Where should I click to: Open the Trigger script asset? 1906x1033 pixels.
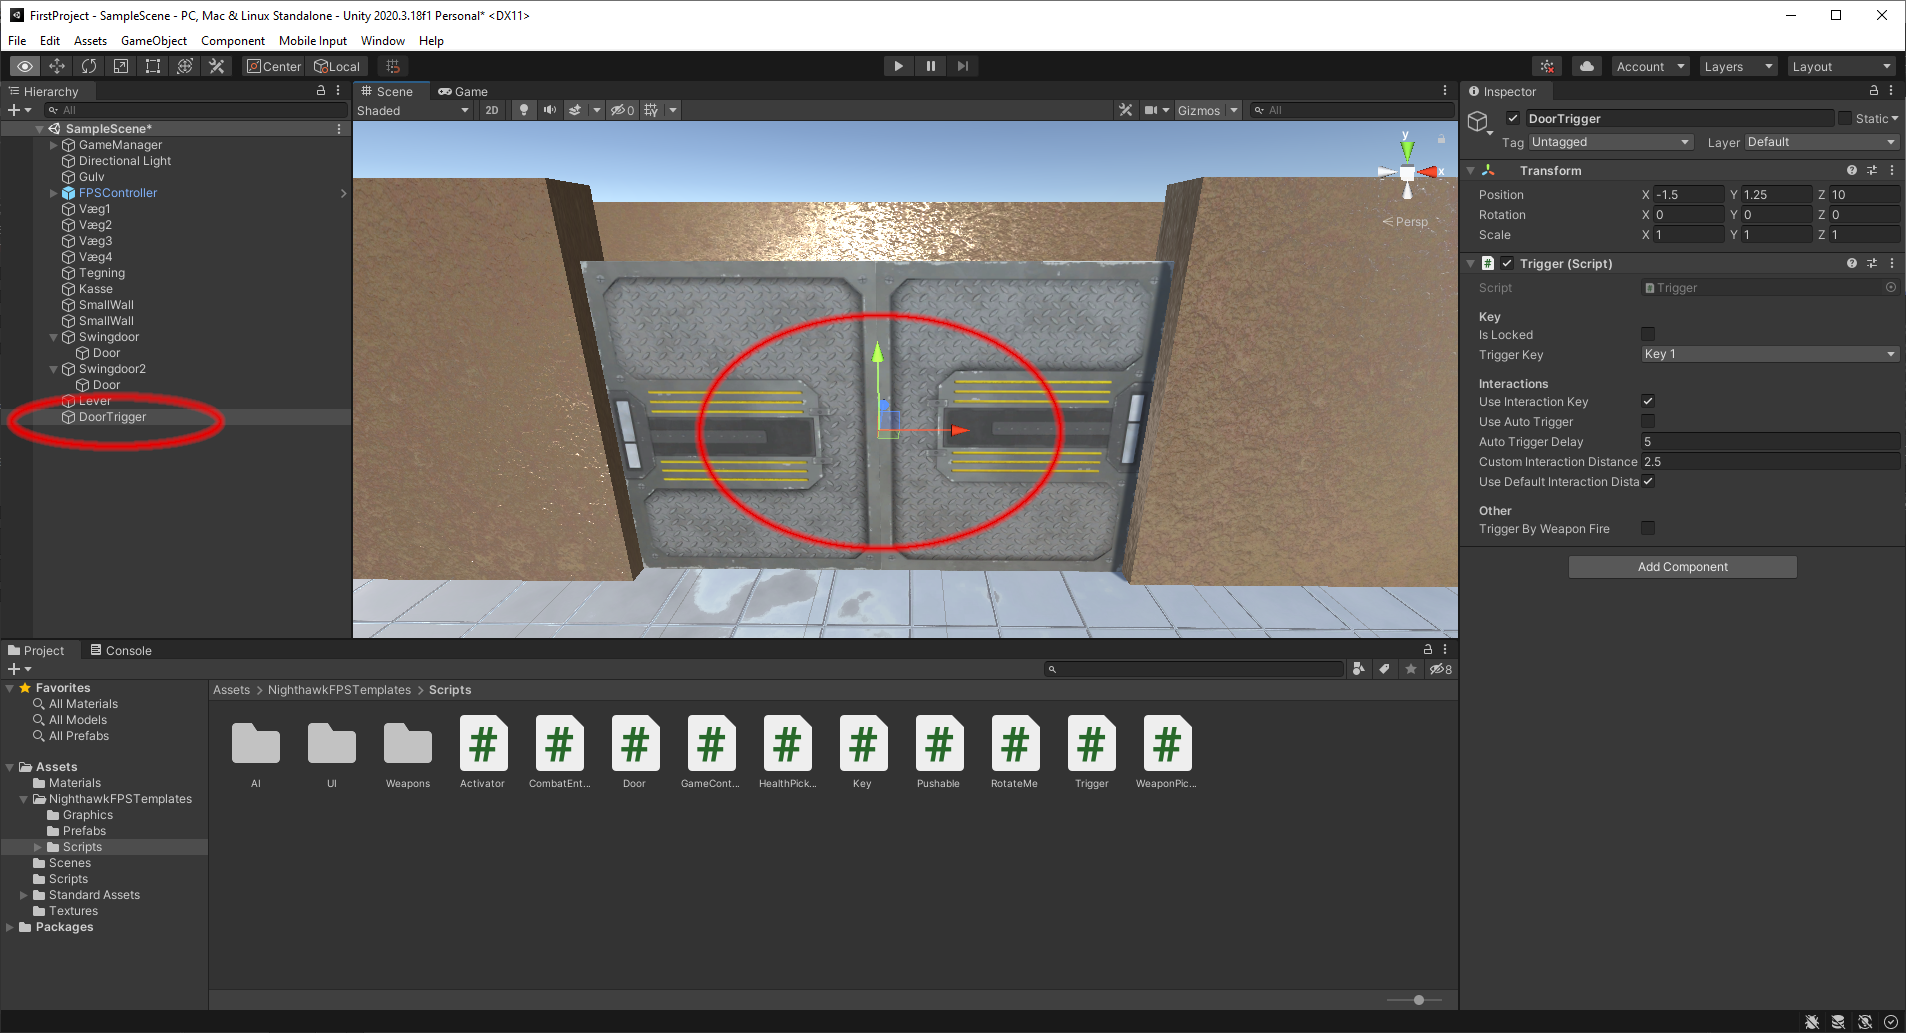click(1091, 752)
